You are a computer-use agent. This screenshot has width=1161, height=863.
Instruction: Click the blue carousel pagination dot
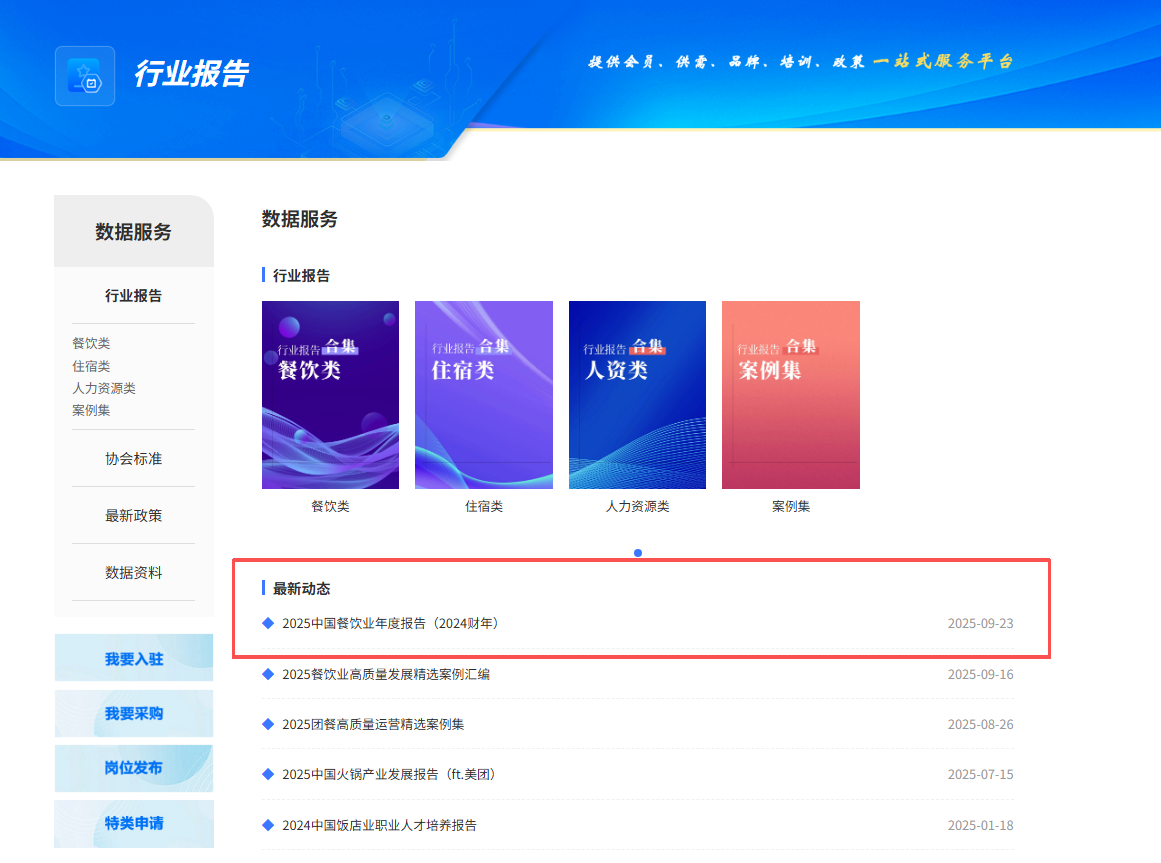click(638, 553)
